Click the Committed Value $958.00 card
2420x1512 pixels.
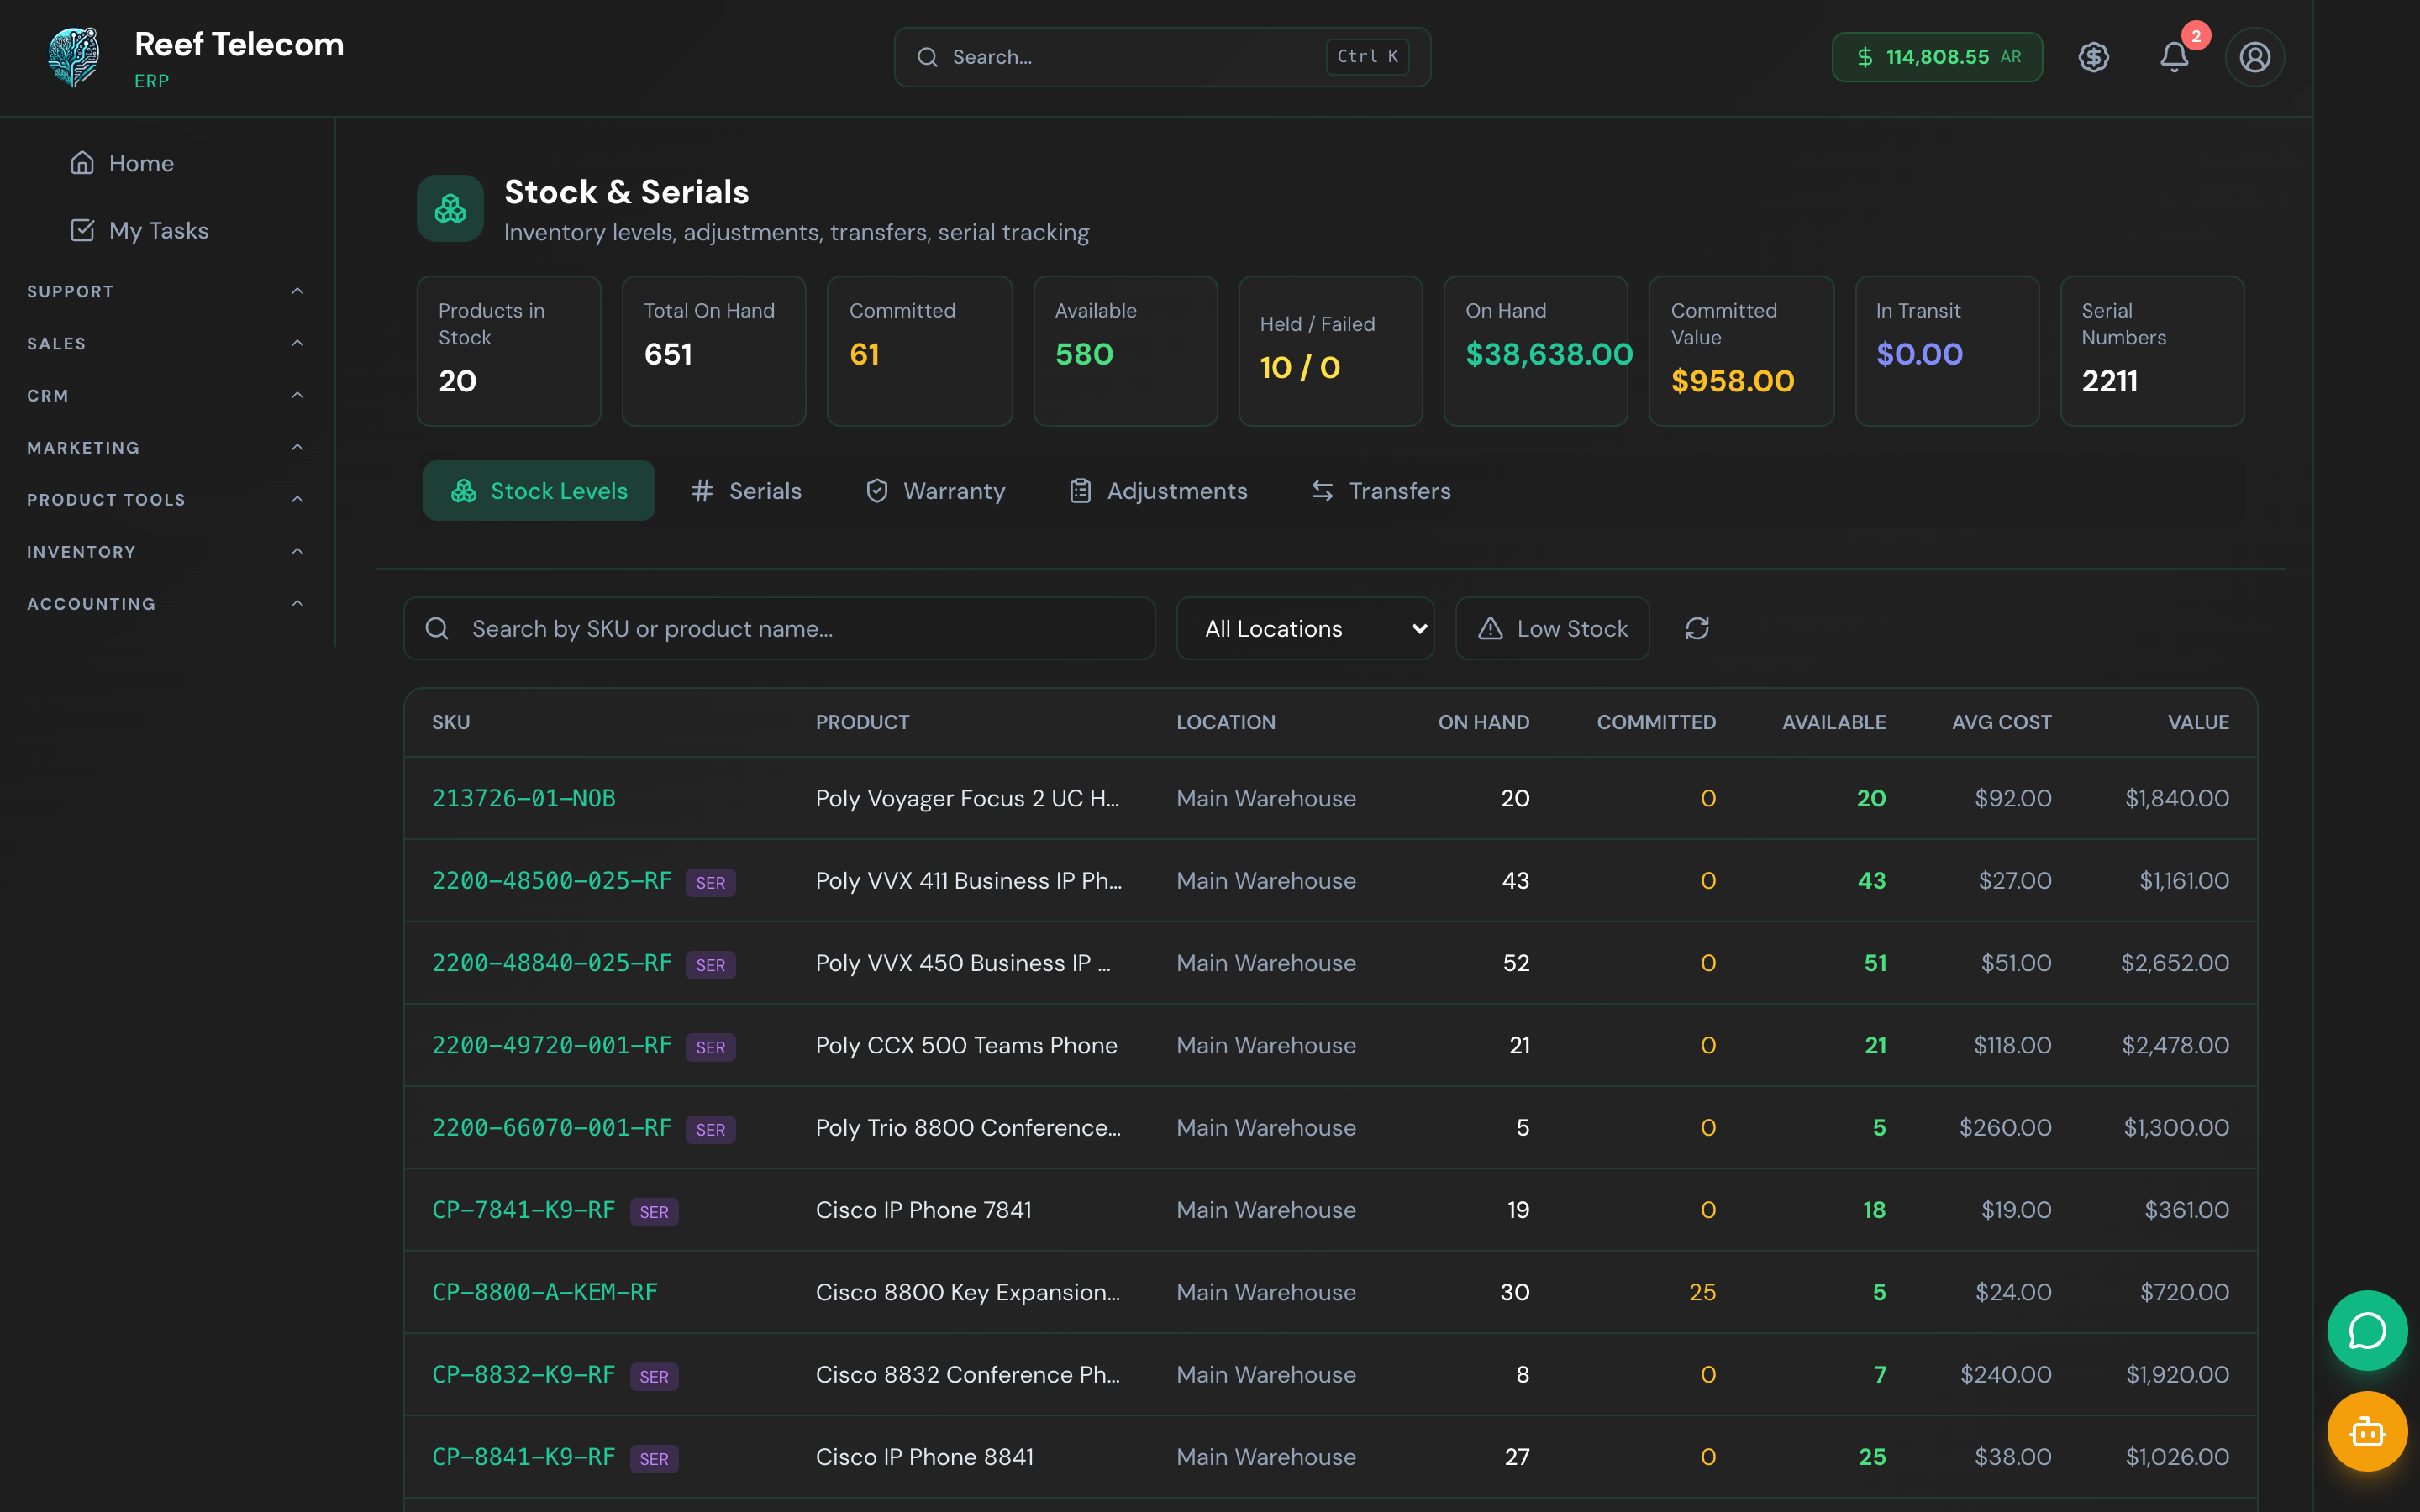coord(1741,351)
